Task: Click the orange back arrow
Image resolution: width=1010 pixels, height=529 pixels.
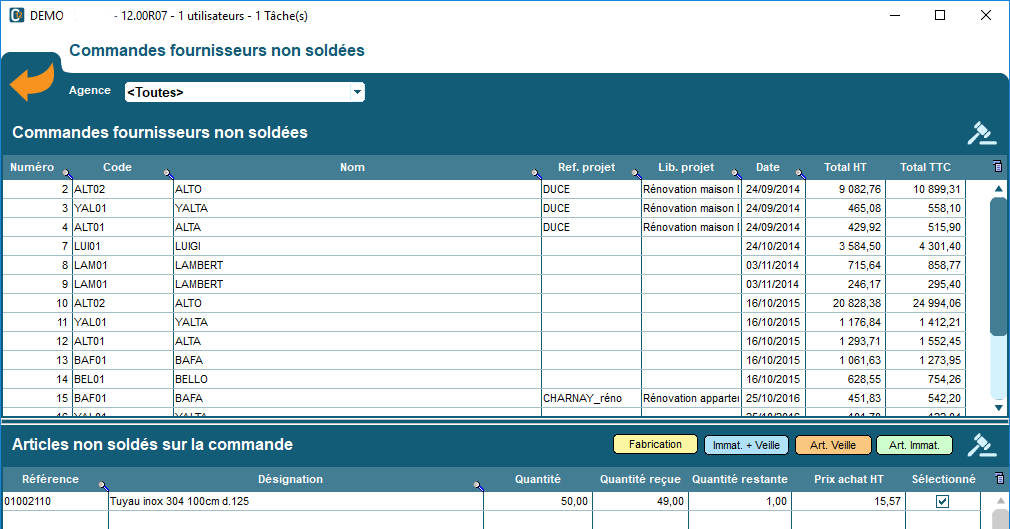Action: click(x=32, y=83)
